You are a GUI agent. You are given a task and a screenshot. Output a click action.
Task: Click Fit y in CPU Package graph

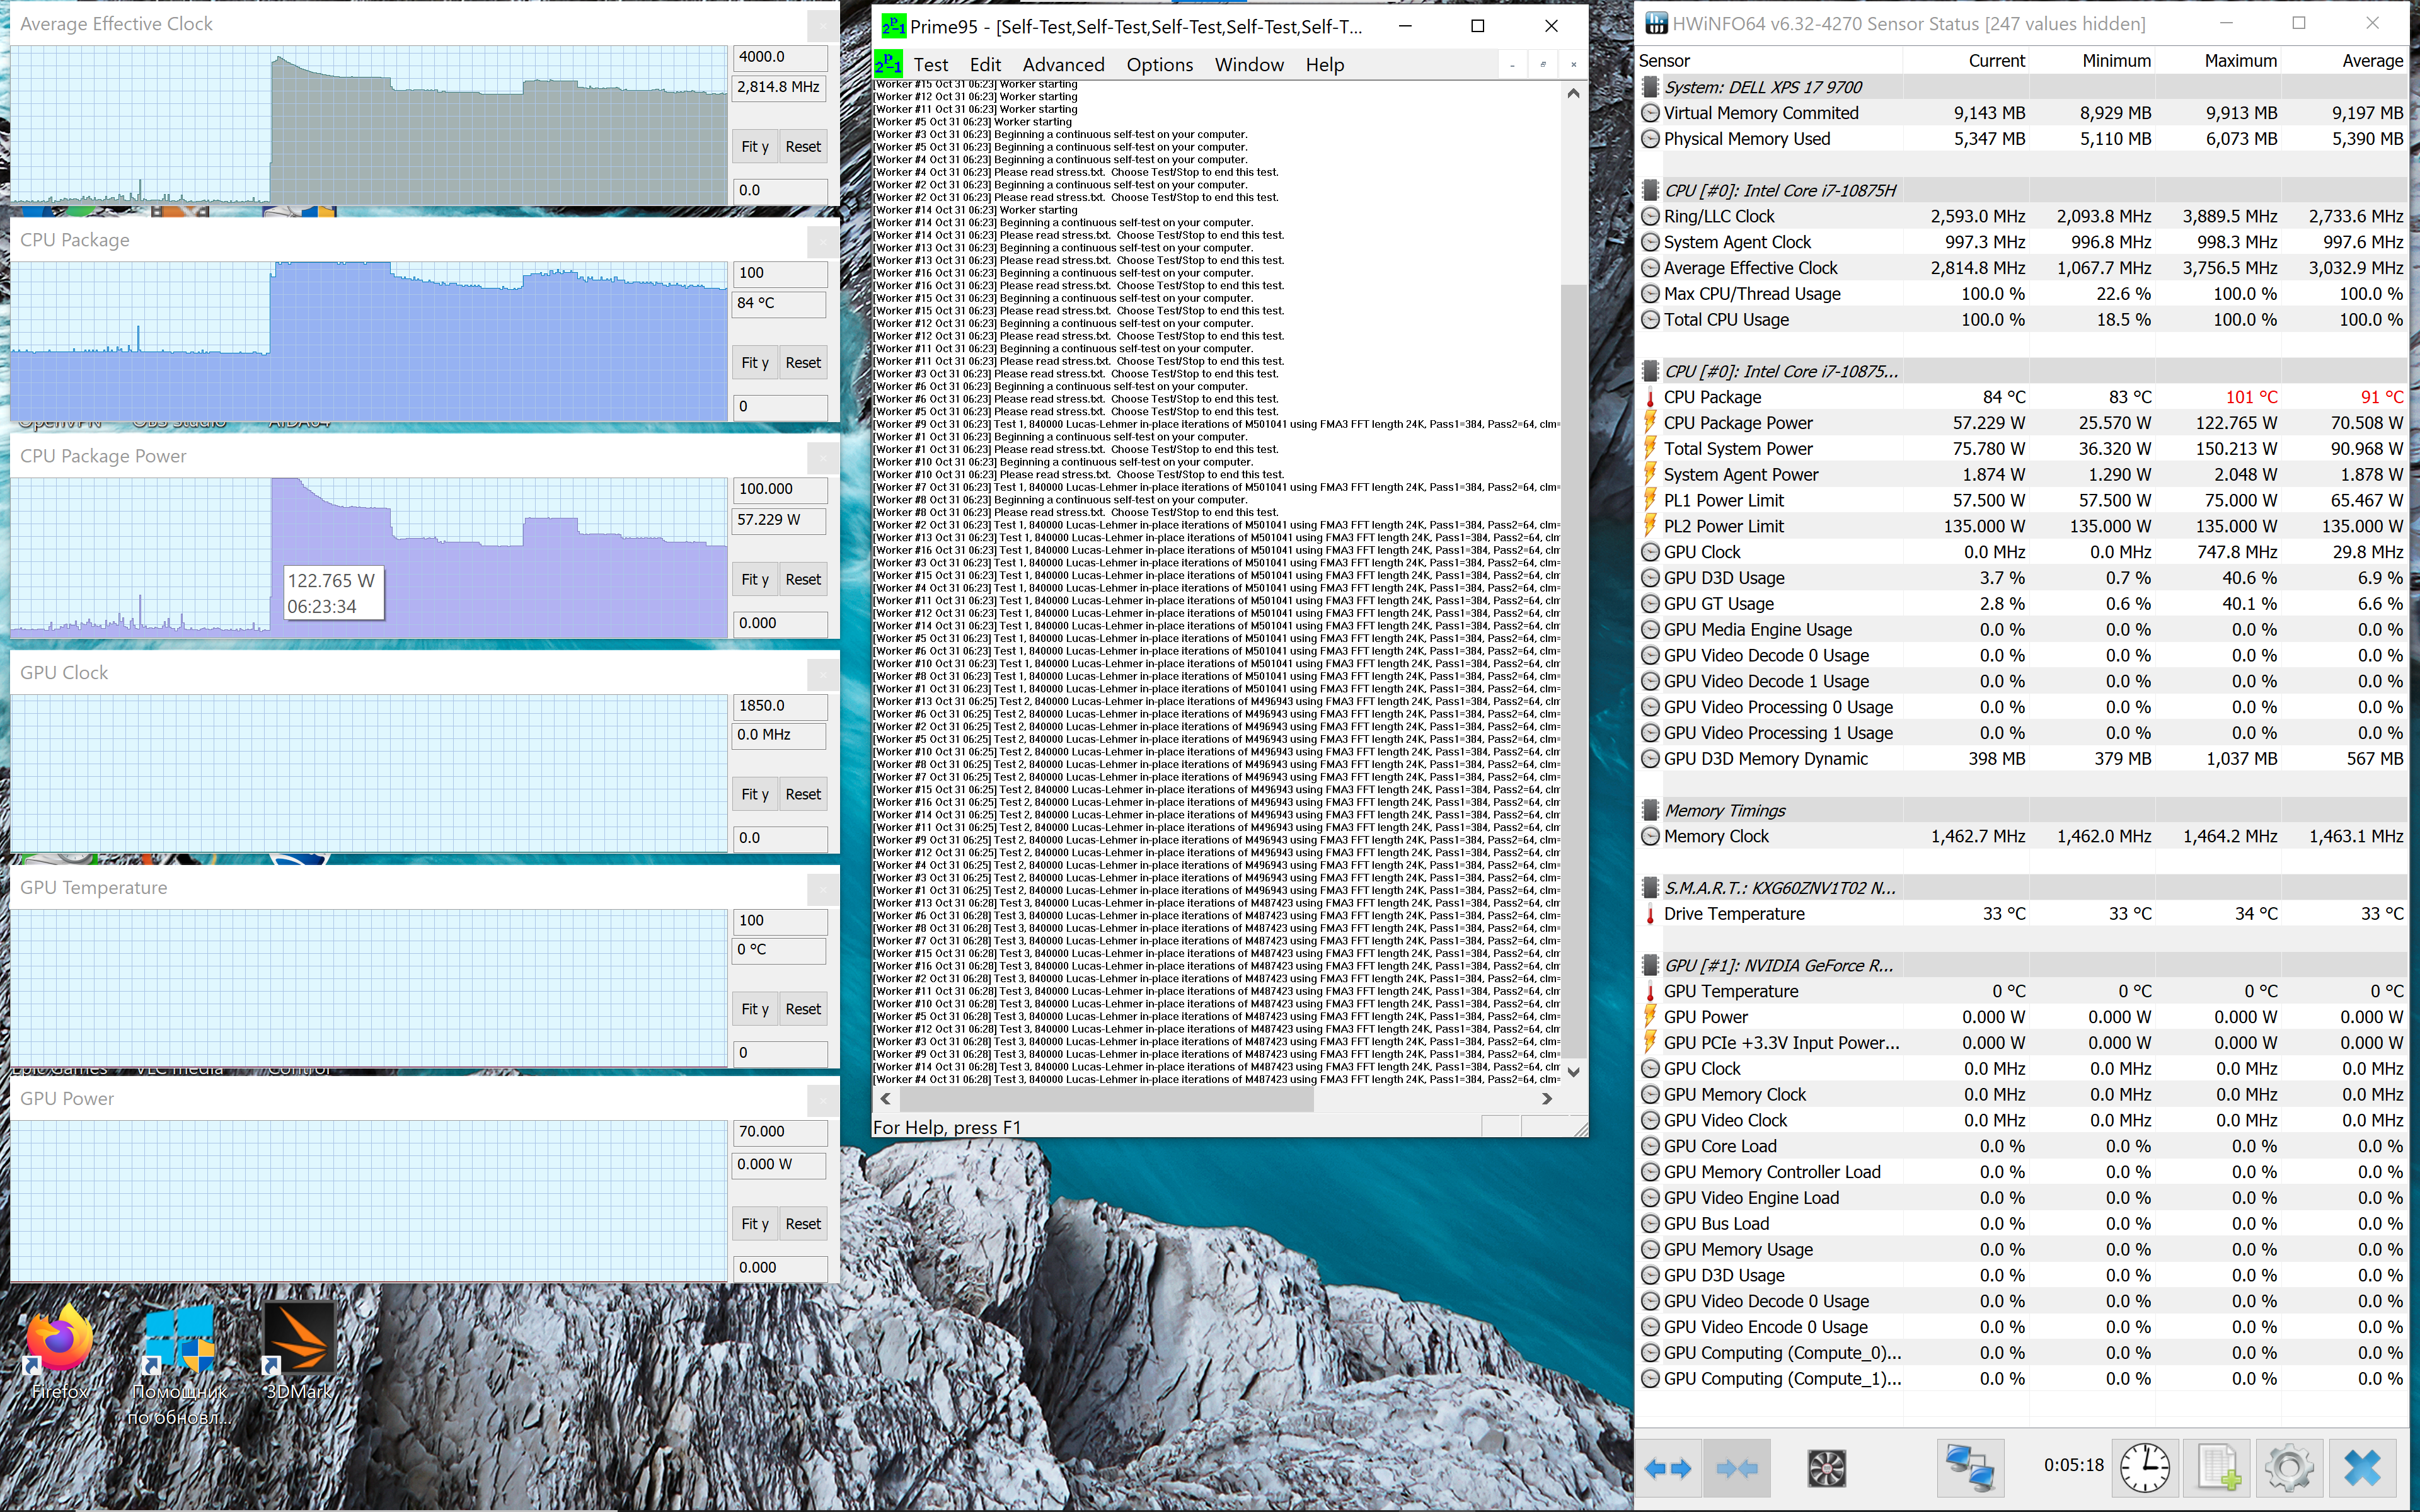click(x=755, y=363)
